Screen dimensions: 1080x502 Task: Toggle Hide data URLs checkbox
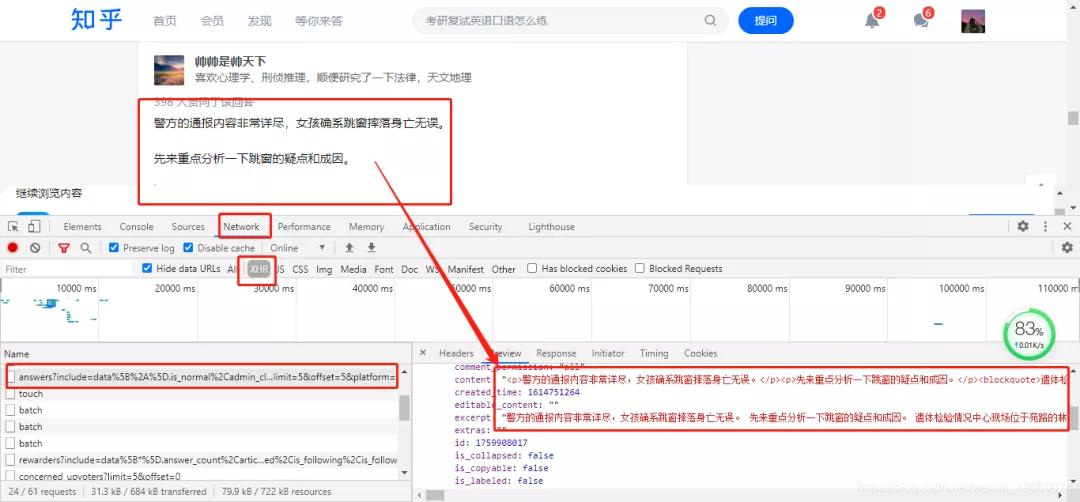[x=147, y=269]
